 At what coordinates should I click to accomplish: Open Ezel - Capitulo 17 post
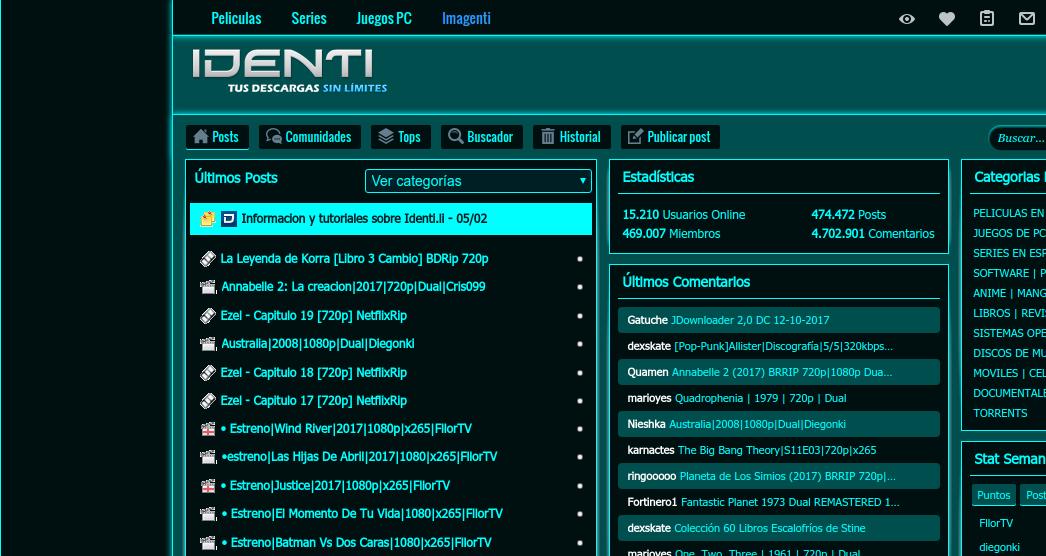pyautogui.click(x=314, y=400)
